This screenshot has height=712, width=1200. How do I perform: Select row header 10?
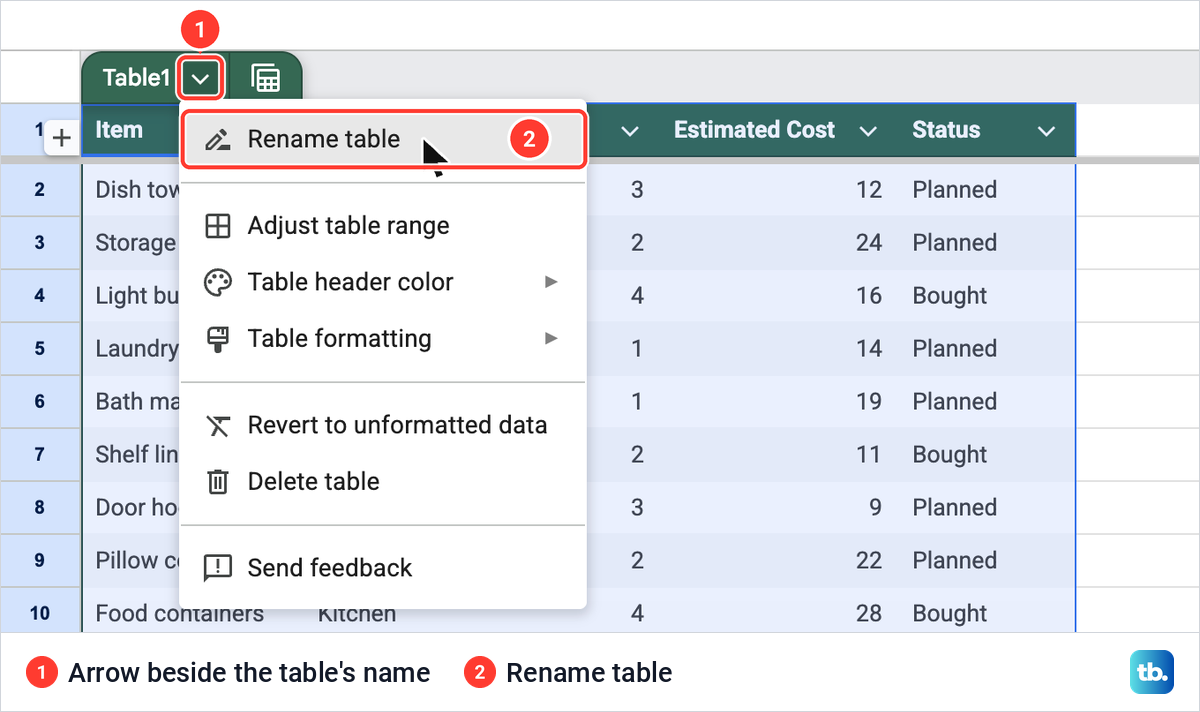pos(40,612)
